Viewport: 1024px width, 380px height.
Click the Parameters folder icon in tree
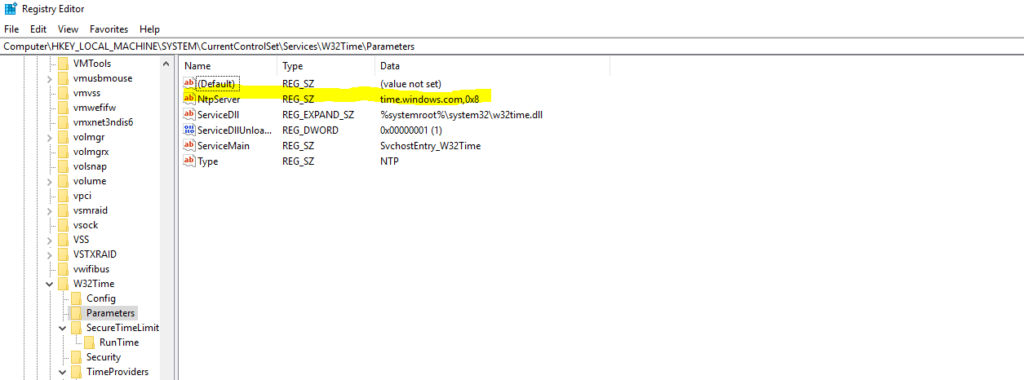tap(76, 313)
